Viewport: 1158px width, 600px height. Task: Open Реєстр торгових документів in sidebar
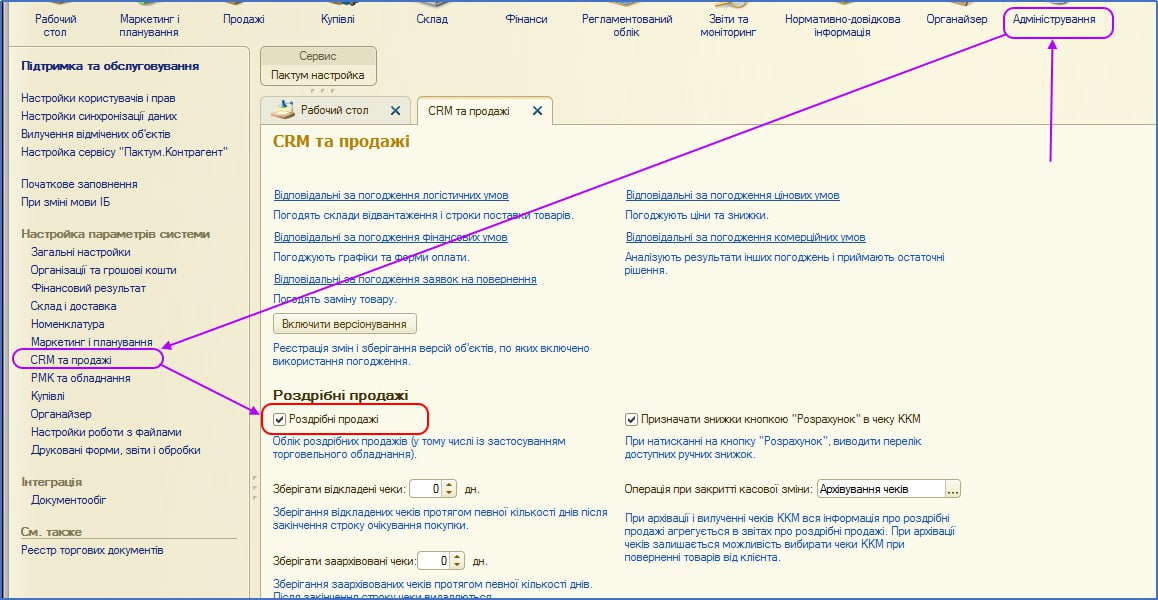point(92,550)
